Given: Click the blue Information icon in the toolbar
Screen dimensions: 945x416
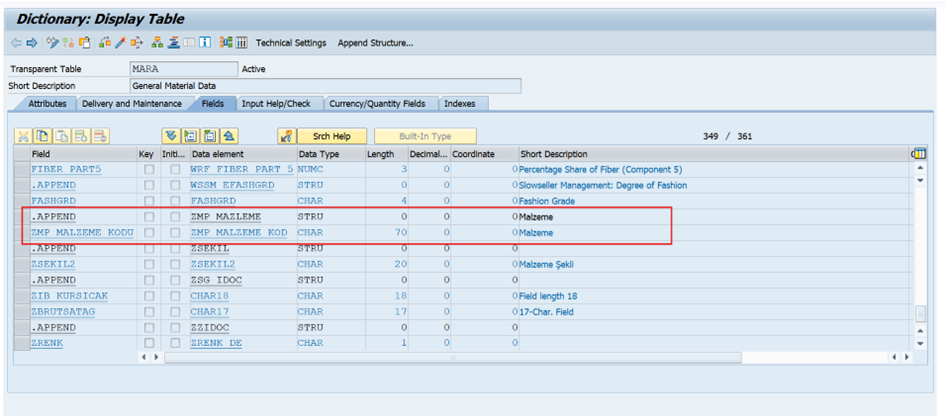Looking at the screenshot, I should [204, 43].
